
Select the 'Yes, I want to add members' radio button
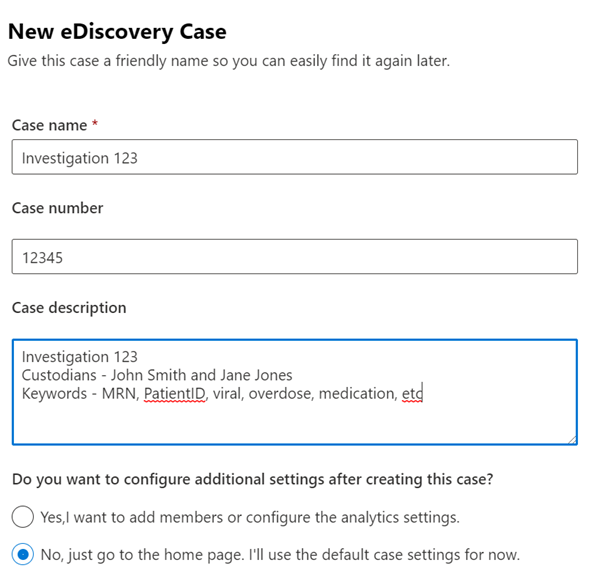pyautogui.click(x=22, y=517)
